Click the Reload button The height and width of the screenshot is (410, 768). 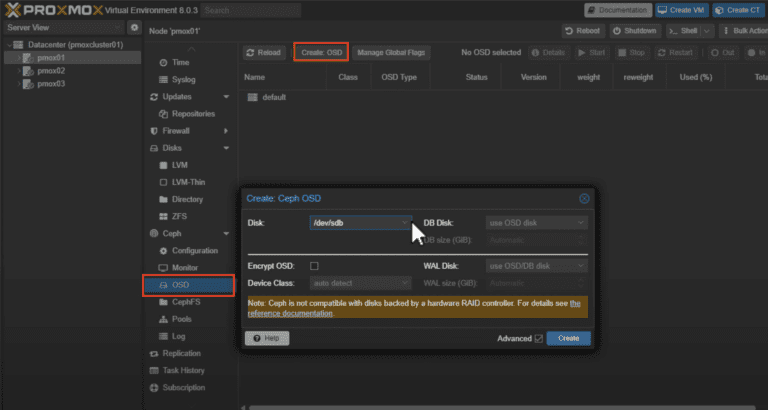(264, 52)
